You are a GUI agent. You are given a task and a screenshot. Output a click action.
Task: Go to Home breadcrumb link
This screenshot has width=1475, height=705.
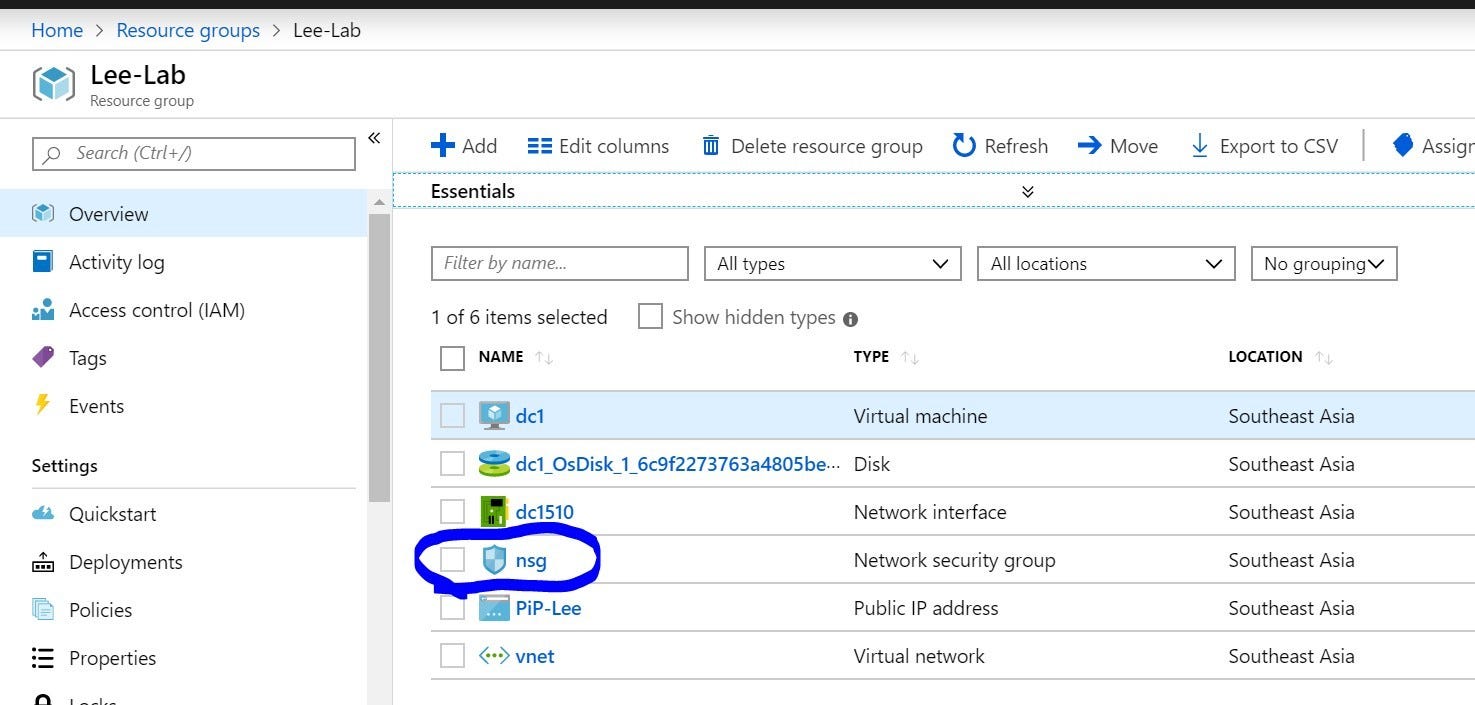point(57,30)
